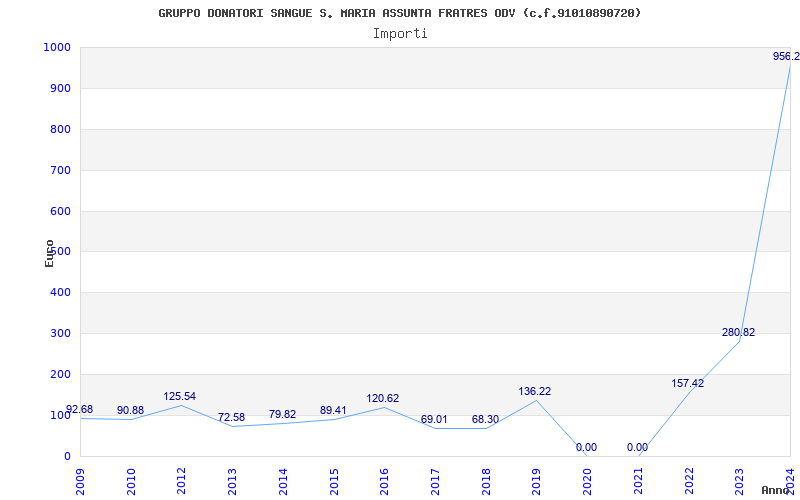The height and width of the screenshot is (500, 800).
Task: Click the 72.58 data point label
Action: coord(231,417)
